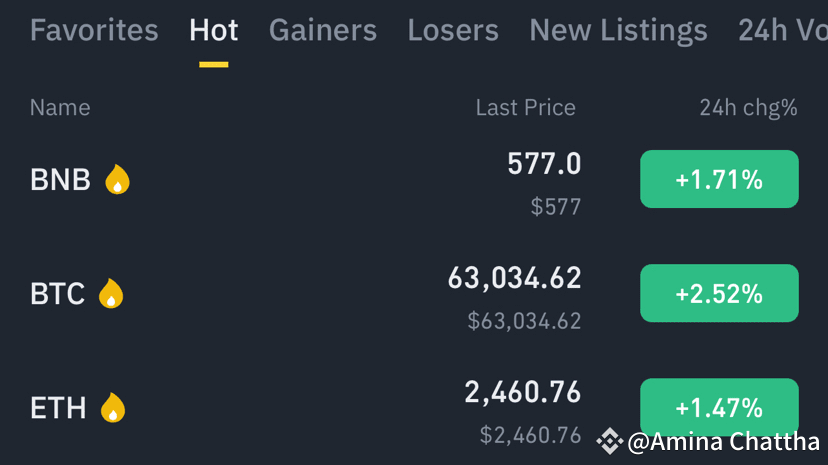Viewport: 828px width, 465px height.
Task: Click the Binance logo in the watermark
Action: pyautogui.click(x=609, y=441)
